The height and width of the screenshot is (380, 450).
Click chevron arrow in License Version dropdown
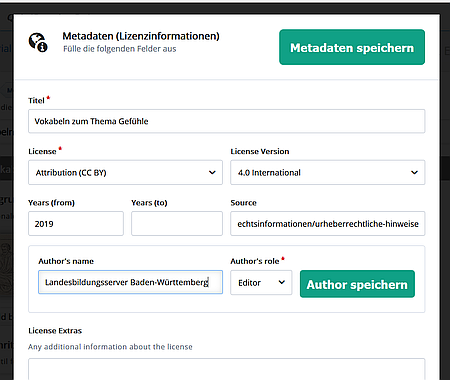414,172
